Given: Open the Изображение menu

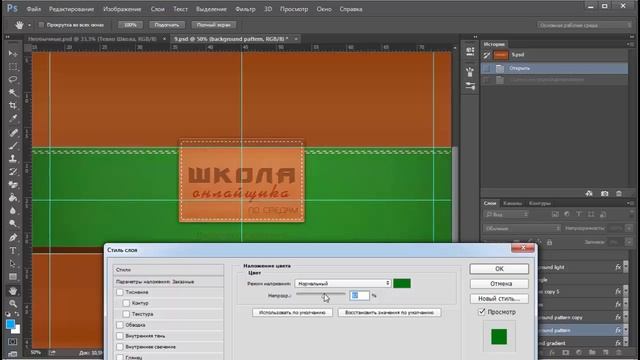Looking at the screenshot, I should tap(122, 9).
